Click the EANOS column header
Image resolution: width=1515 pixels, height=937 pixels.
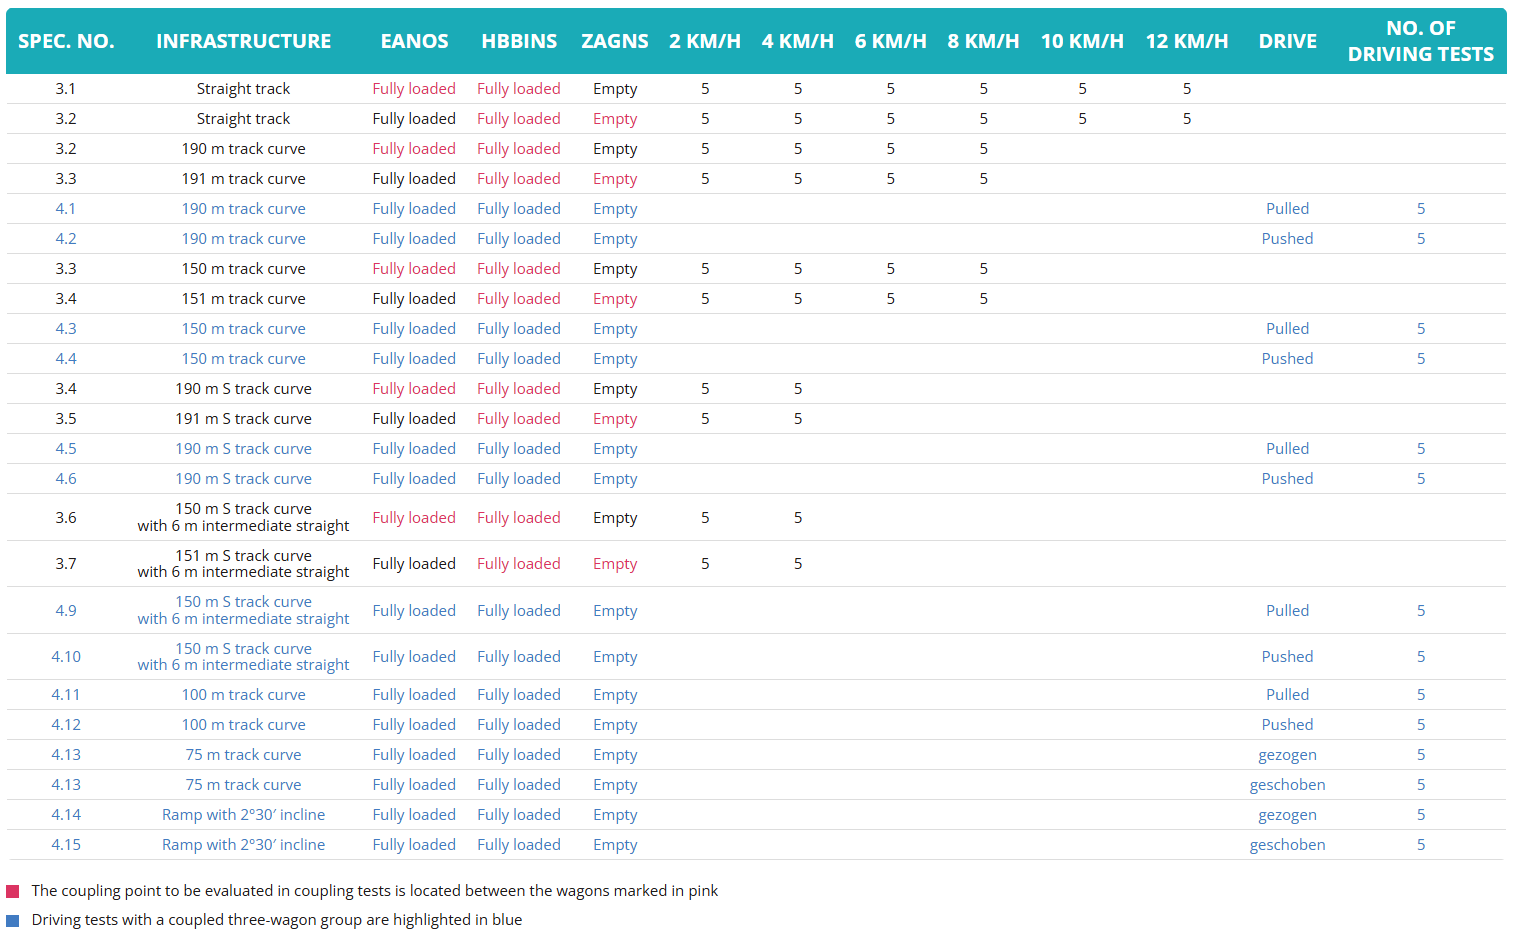pyautogui.click(x=414, y=41)
